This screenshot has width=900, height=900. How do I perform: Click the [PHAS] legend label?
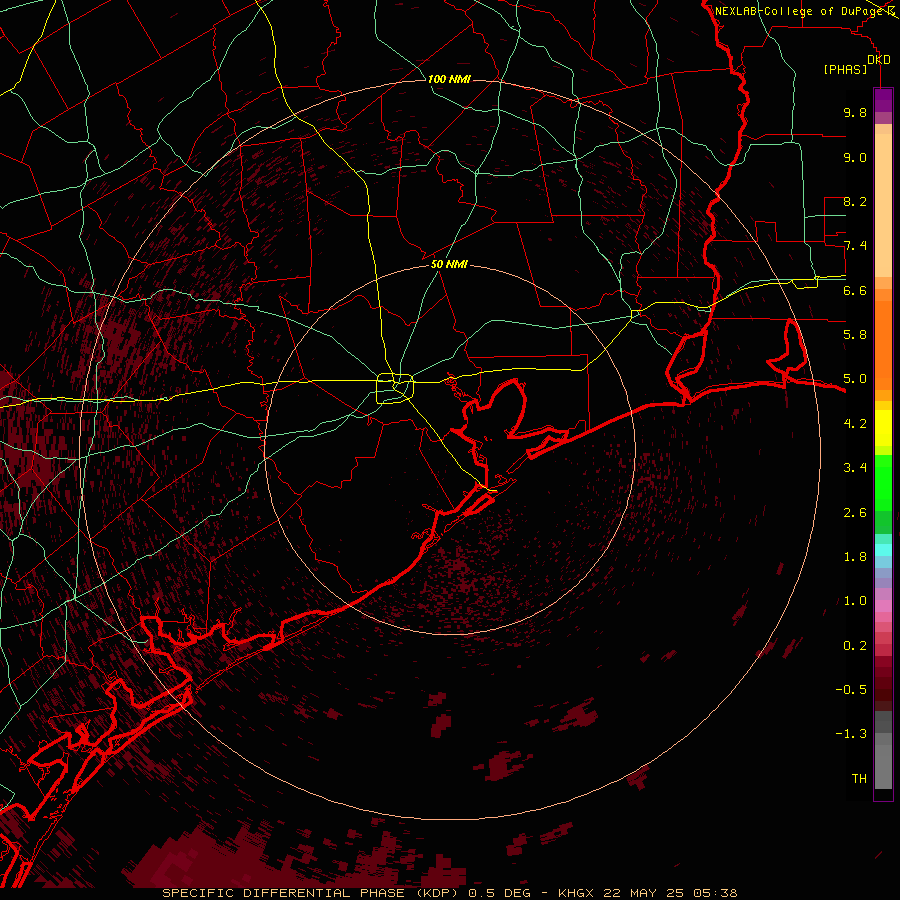point(845,69)
